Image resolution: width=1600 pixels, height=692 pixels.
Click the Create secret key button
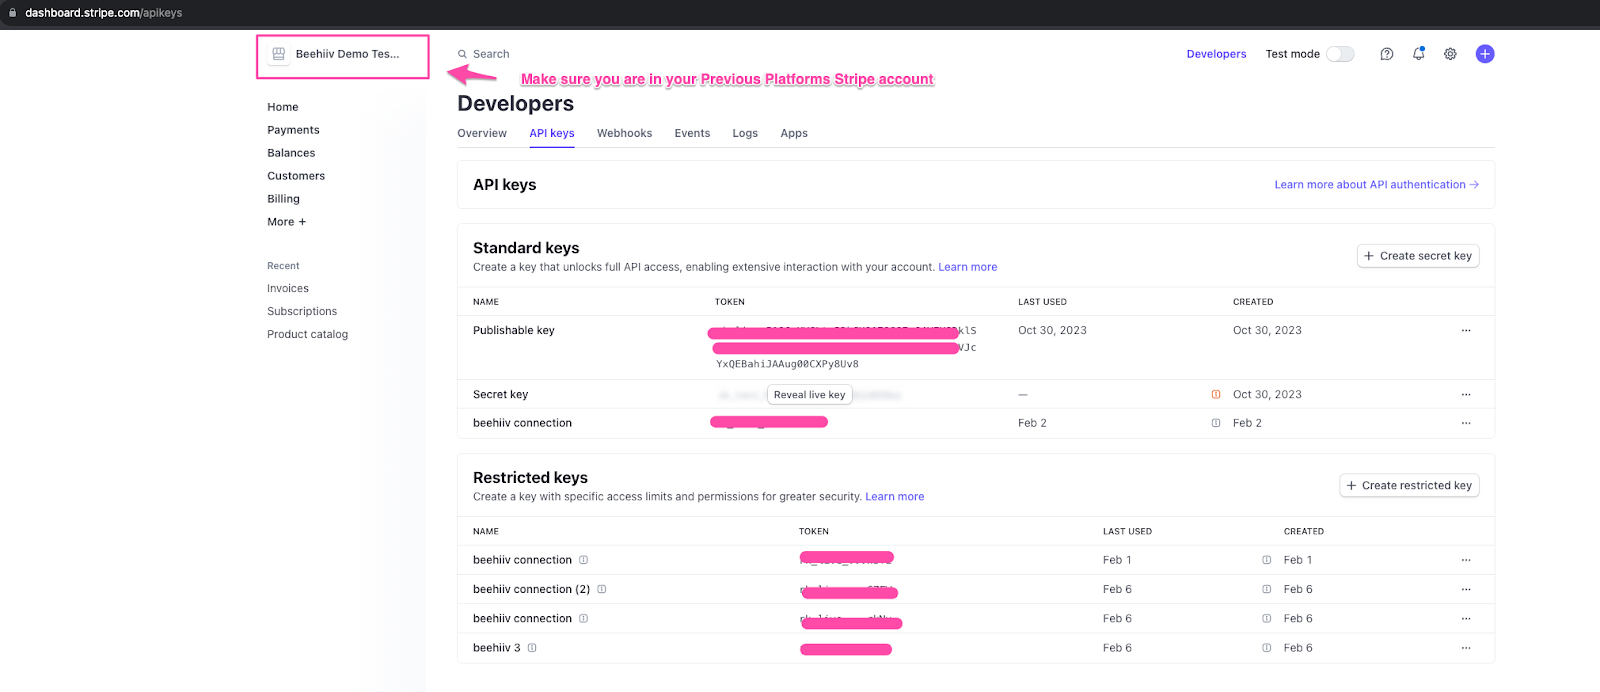tap(1418, 256)
